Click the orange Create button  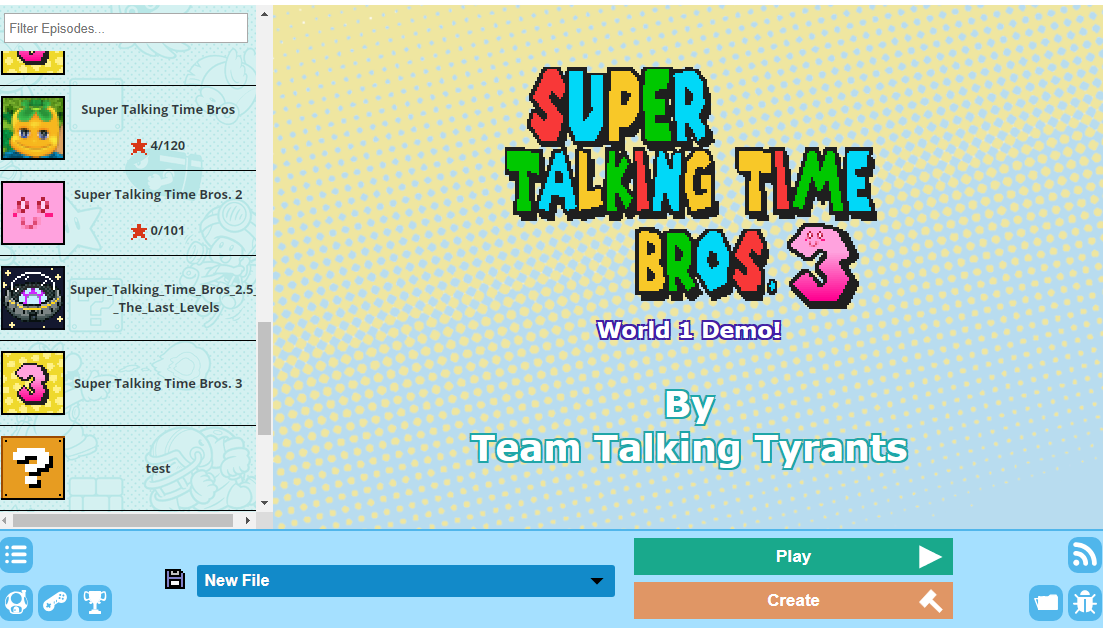(793, 601)
